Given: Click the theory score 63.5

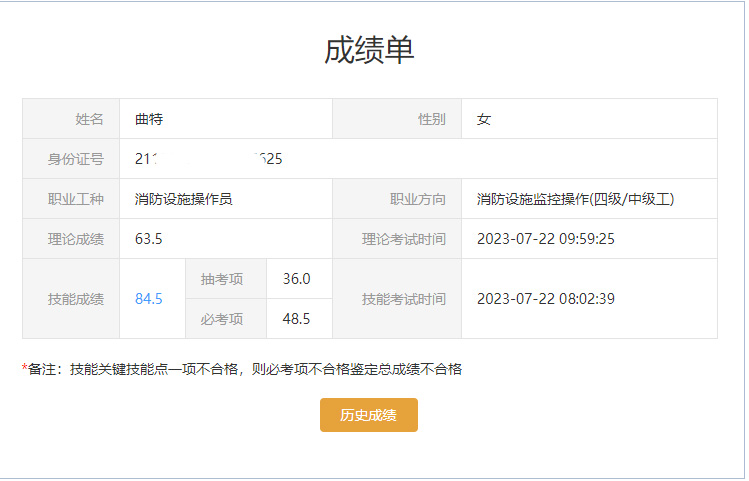Looking at the screenshot, I should point(149,239).
